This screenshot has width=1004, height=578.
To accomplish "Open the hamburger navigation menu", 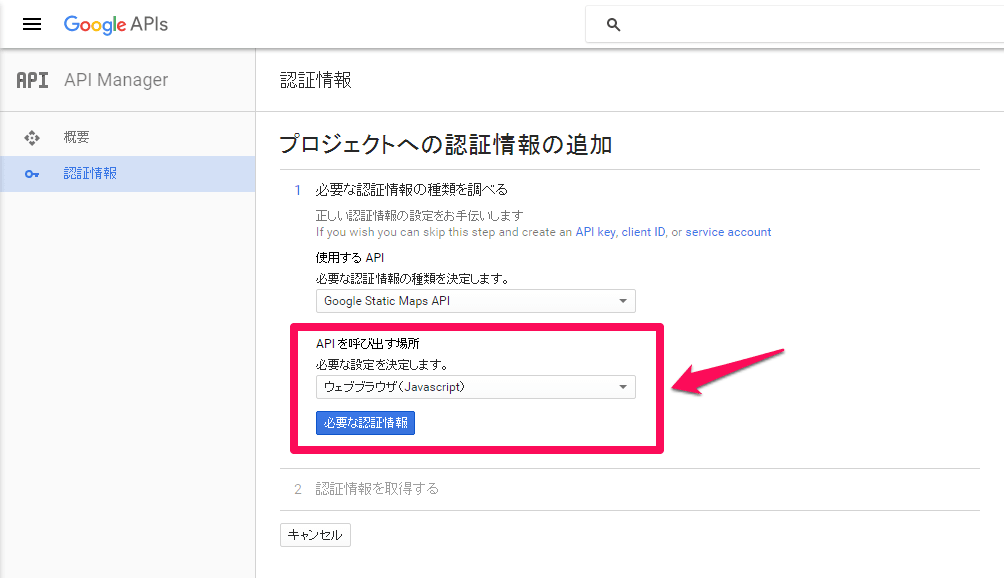I will 32,24.
